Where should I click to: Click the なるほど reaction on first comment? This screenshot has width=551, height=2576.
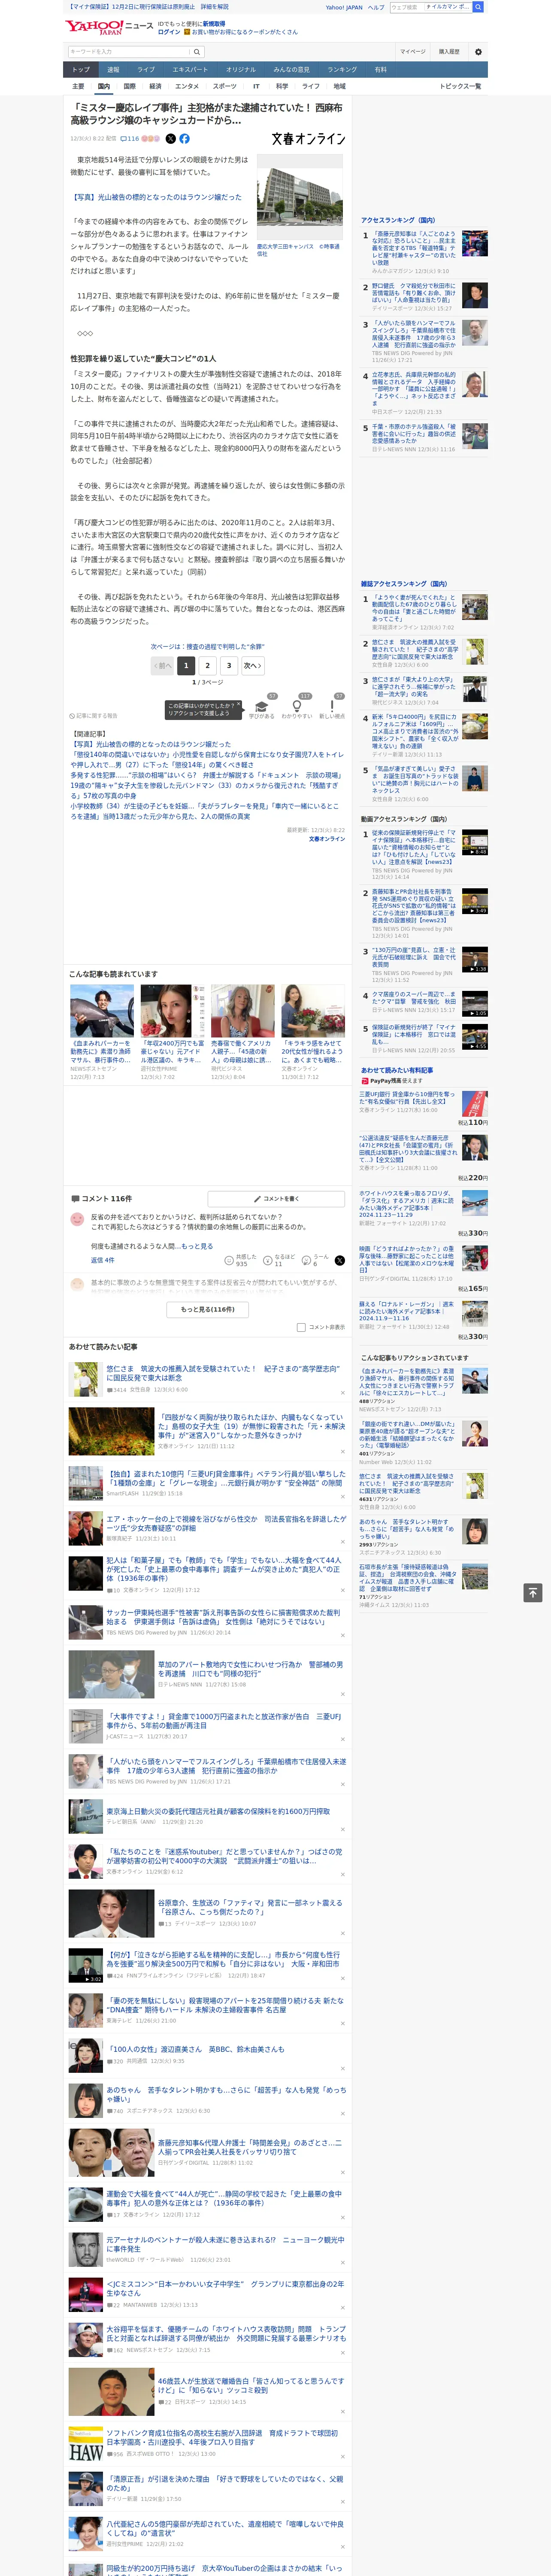[x=279, y=1261]
